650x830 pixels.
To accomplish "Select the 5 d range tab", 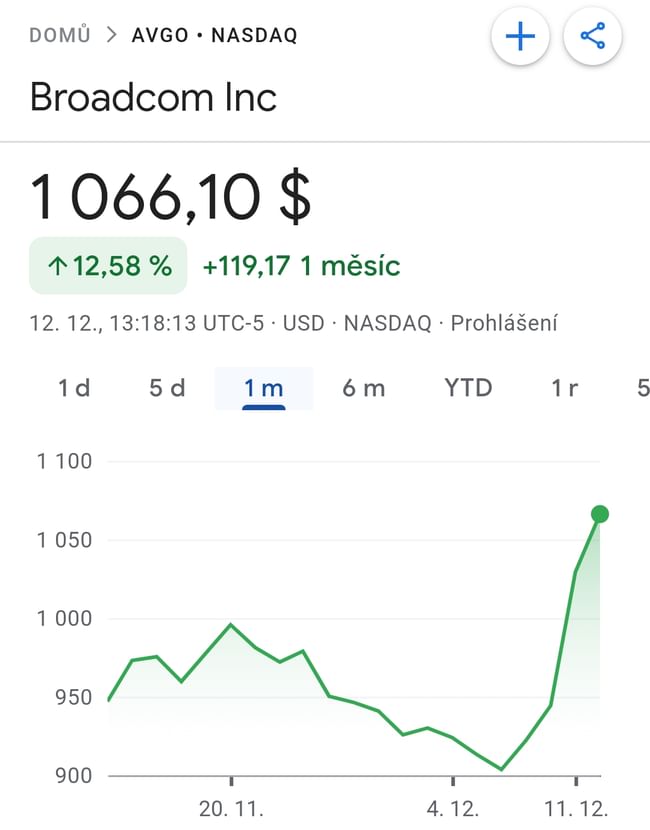I will coord(167,388).
